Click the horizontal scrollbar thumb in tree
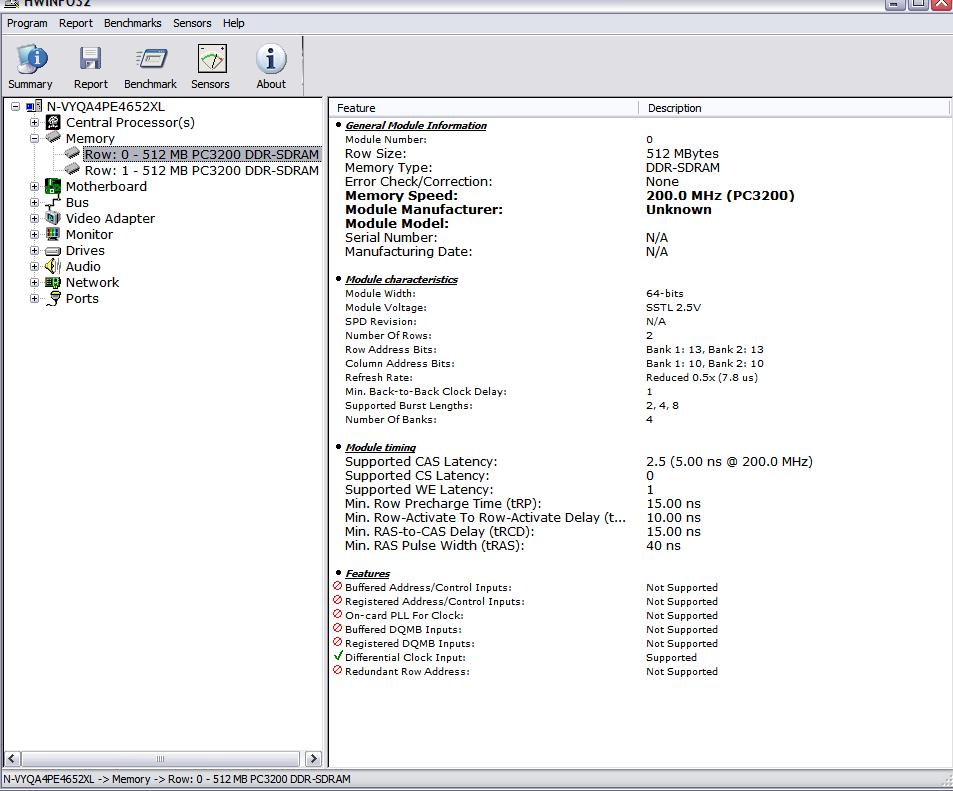This screenshot has height=791, width=953. 160,758
